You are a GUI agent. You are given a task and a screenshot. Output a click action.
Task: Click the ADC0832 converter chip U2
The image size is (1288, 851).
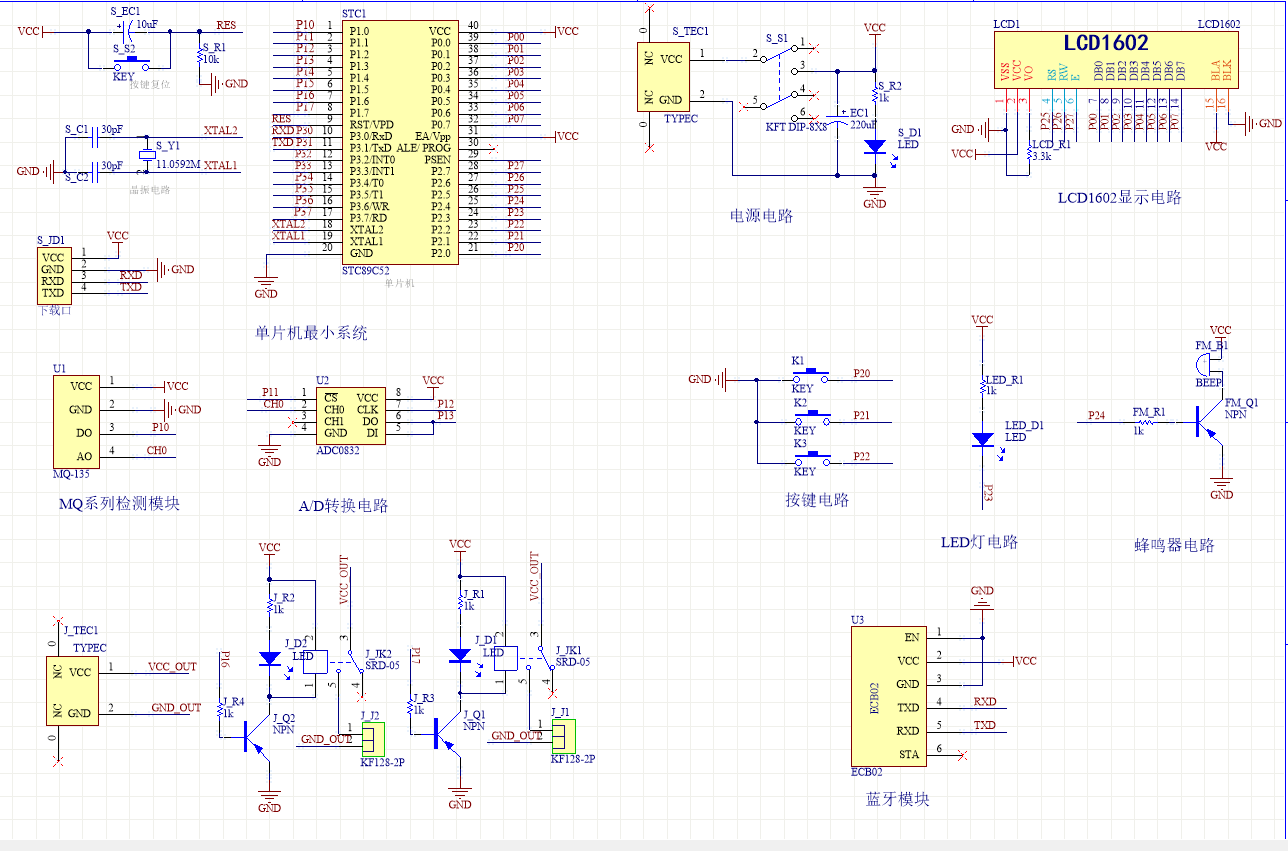pyautogui.click(x=352, y=414)
